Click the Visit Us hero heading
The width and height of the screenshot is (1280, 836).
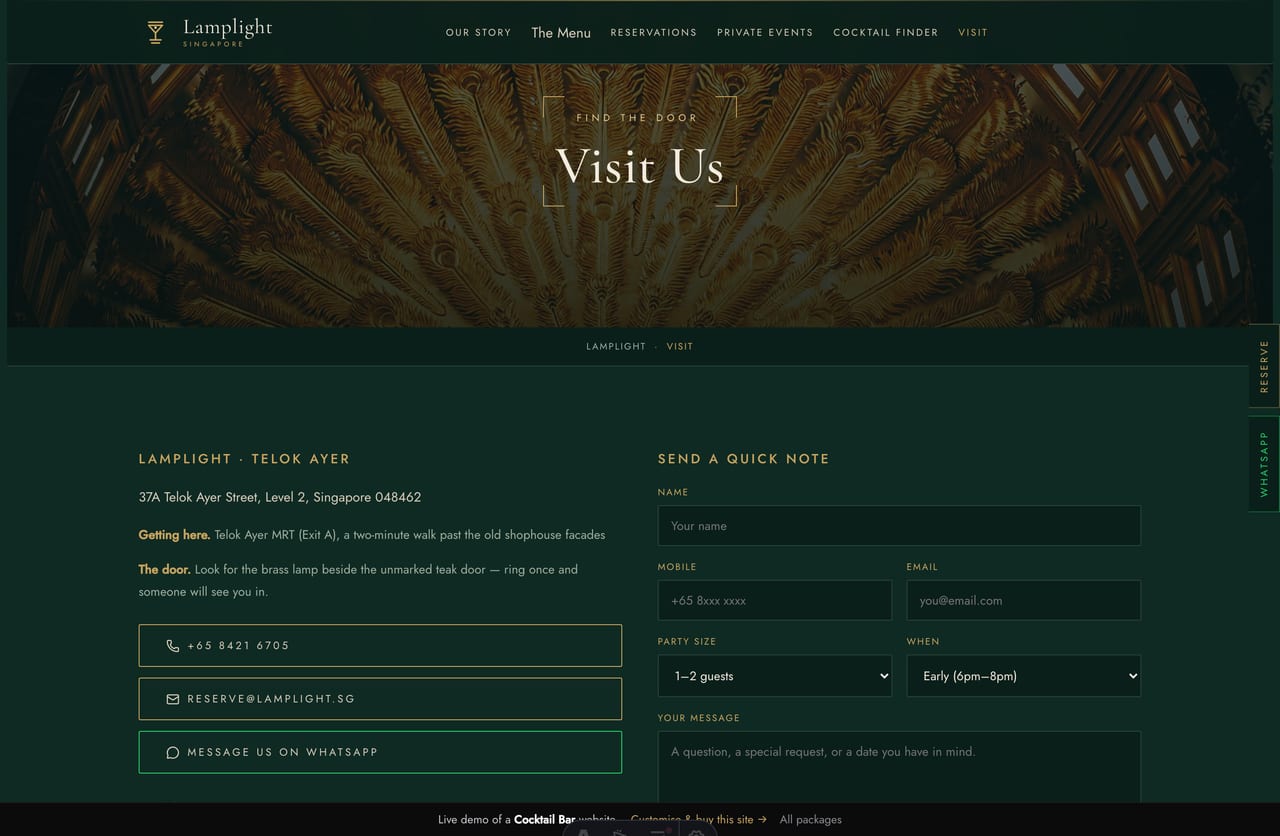[640, 166]
